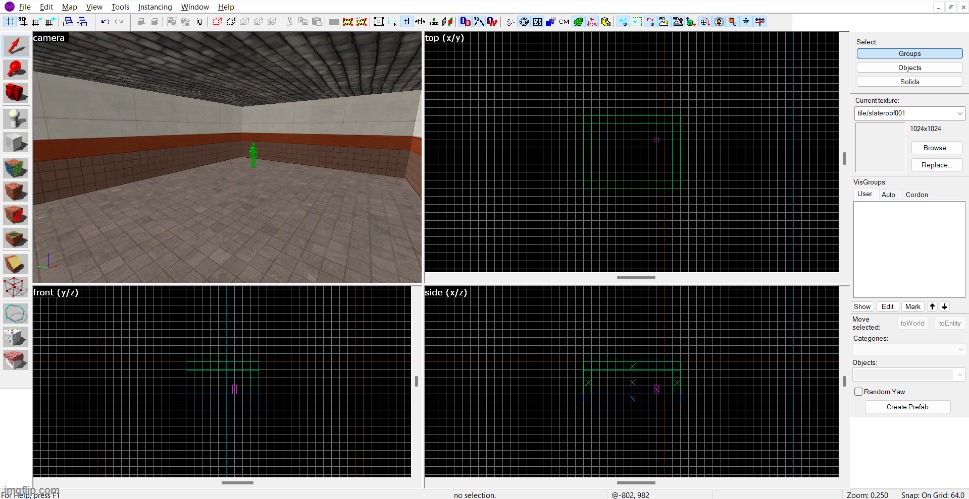Select the Camera tool
The image size is (969, 499).
tap(15, 93)
